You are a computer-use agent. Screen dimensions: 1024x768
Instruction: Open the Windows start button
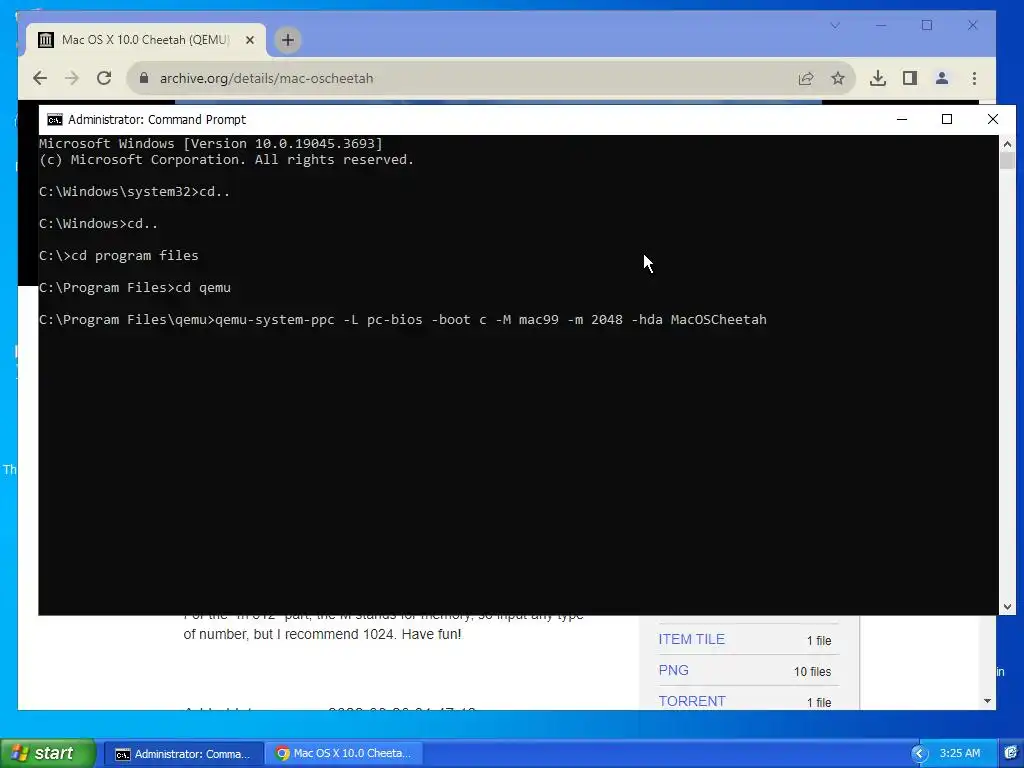[x=47, y=753]
